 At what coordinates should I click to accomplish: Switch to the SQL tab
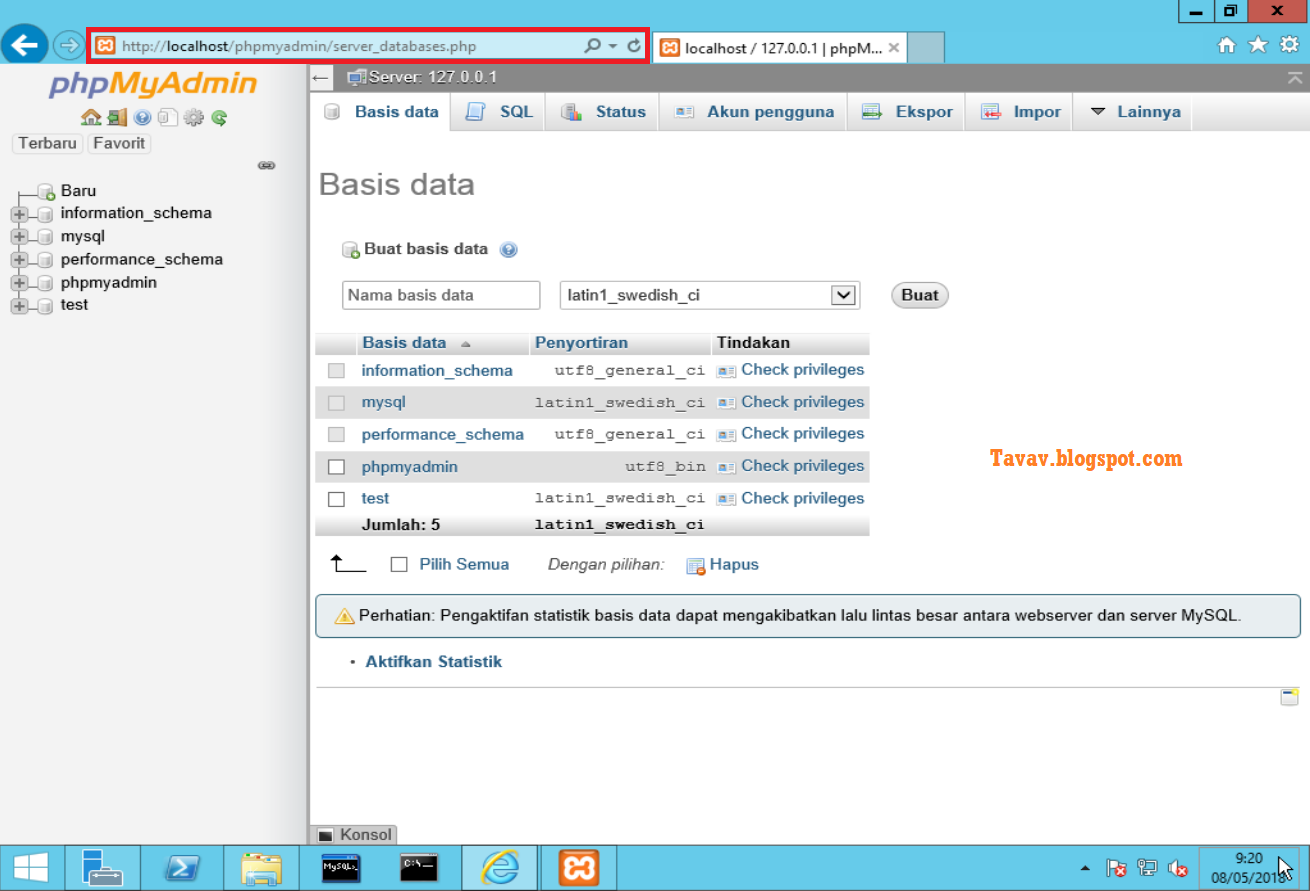click(x=498, y=112)
